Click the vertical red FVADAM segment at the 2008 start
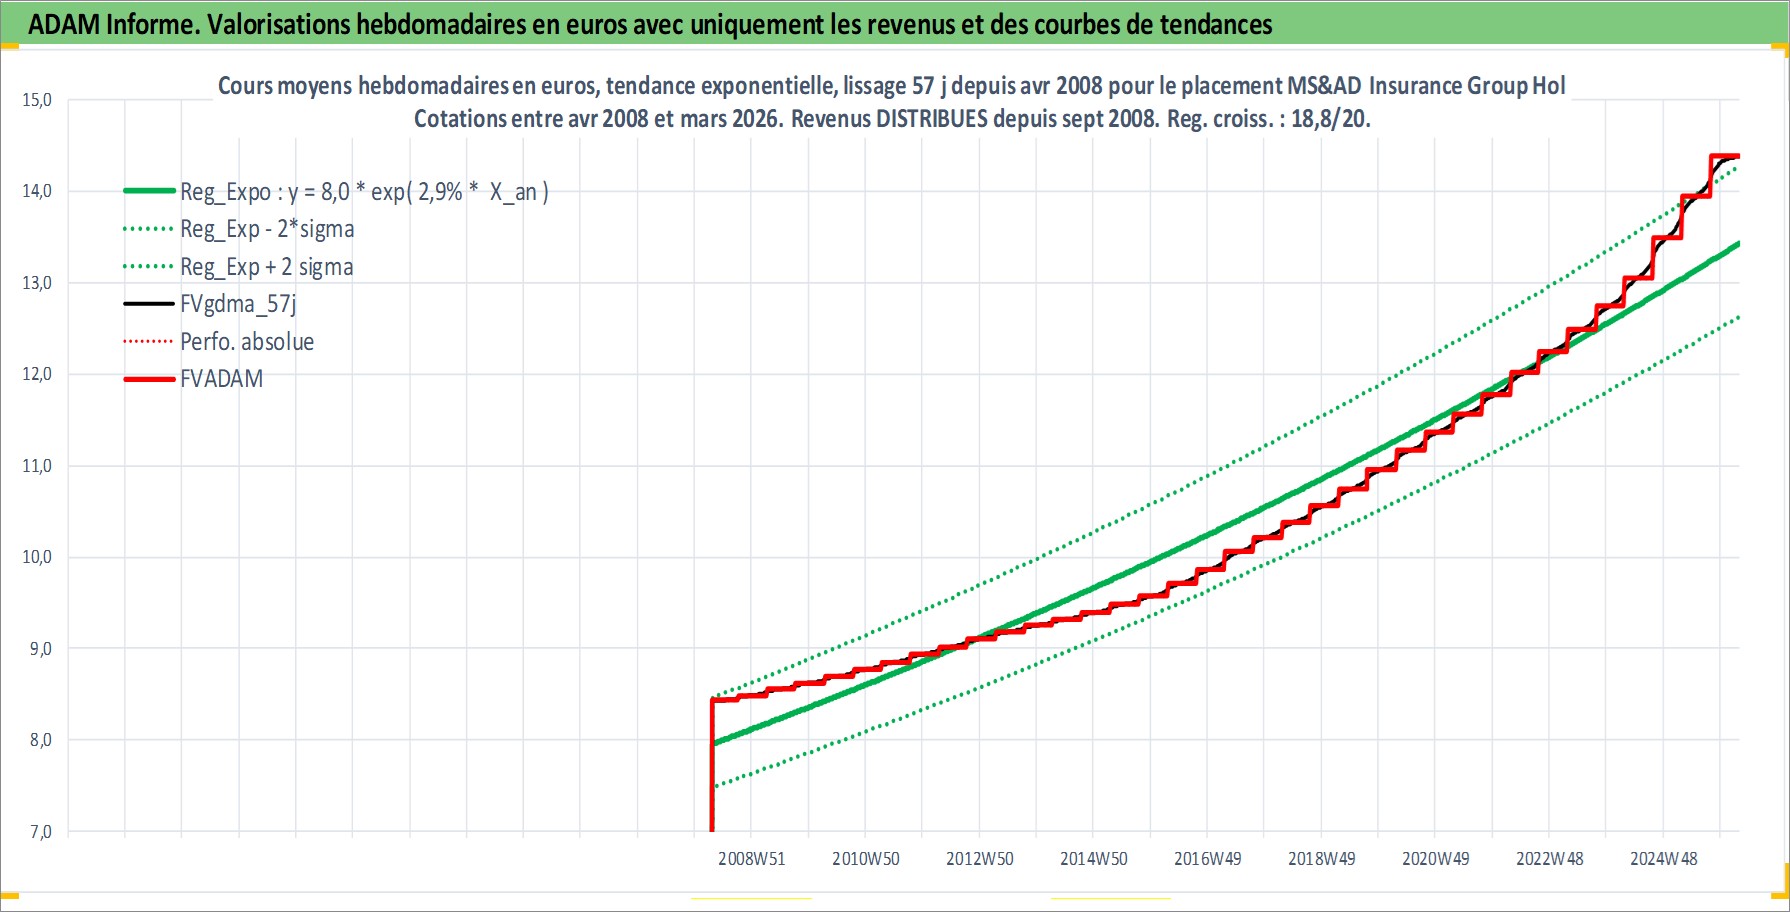The width and height of the screenshot is (1790, 912). click(712, 765)
